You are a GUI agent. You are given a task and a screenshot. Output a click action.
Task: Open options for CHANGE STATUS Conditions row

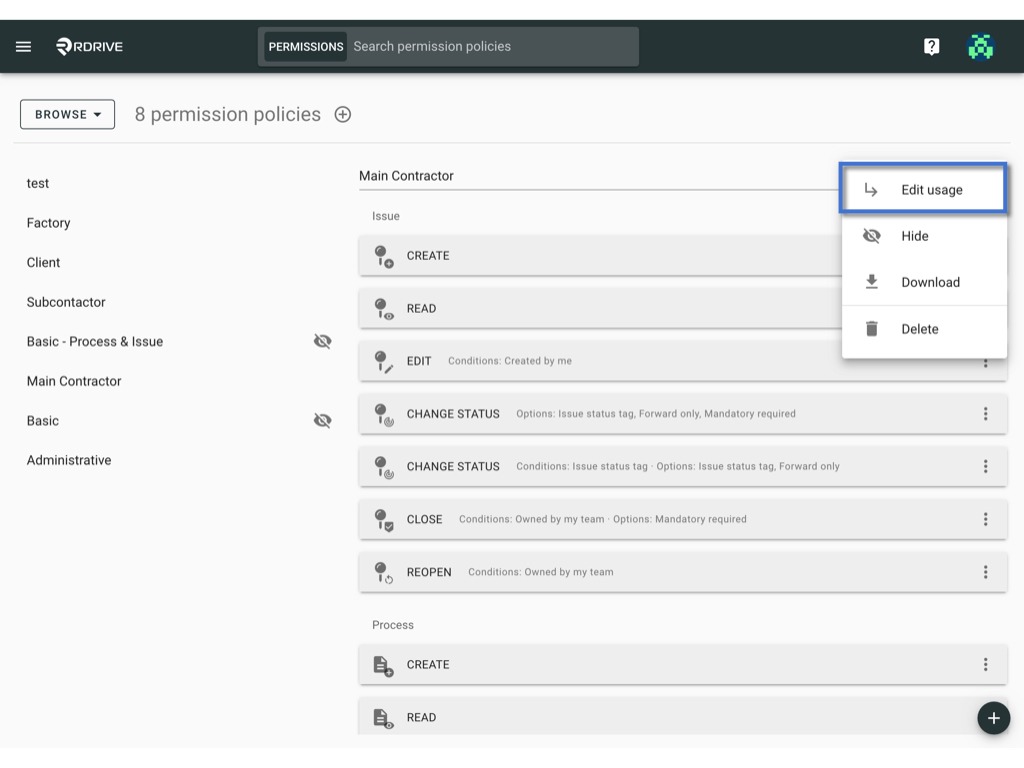click(x=985, y=466)
